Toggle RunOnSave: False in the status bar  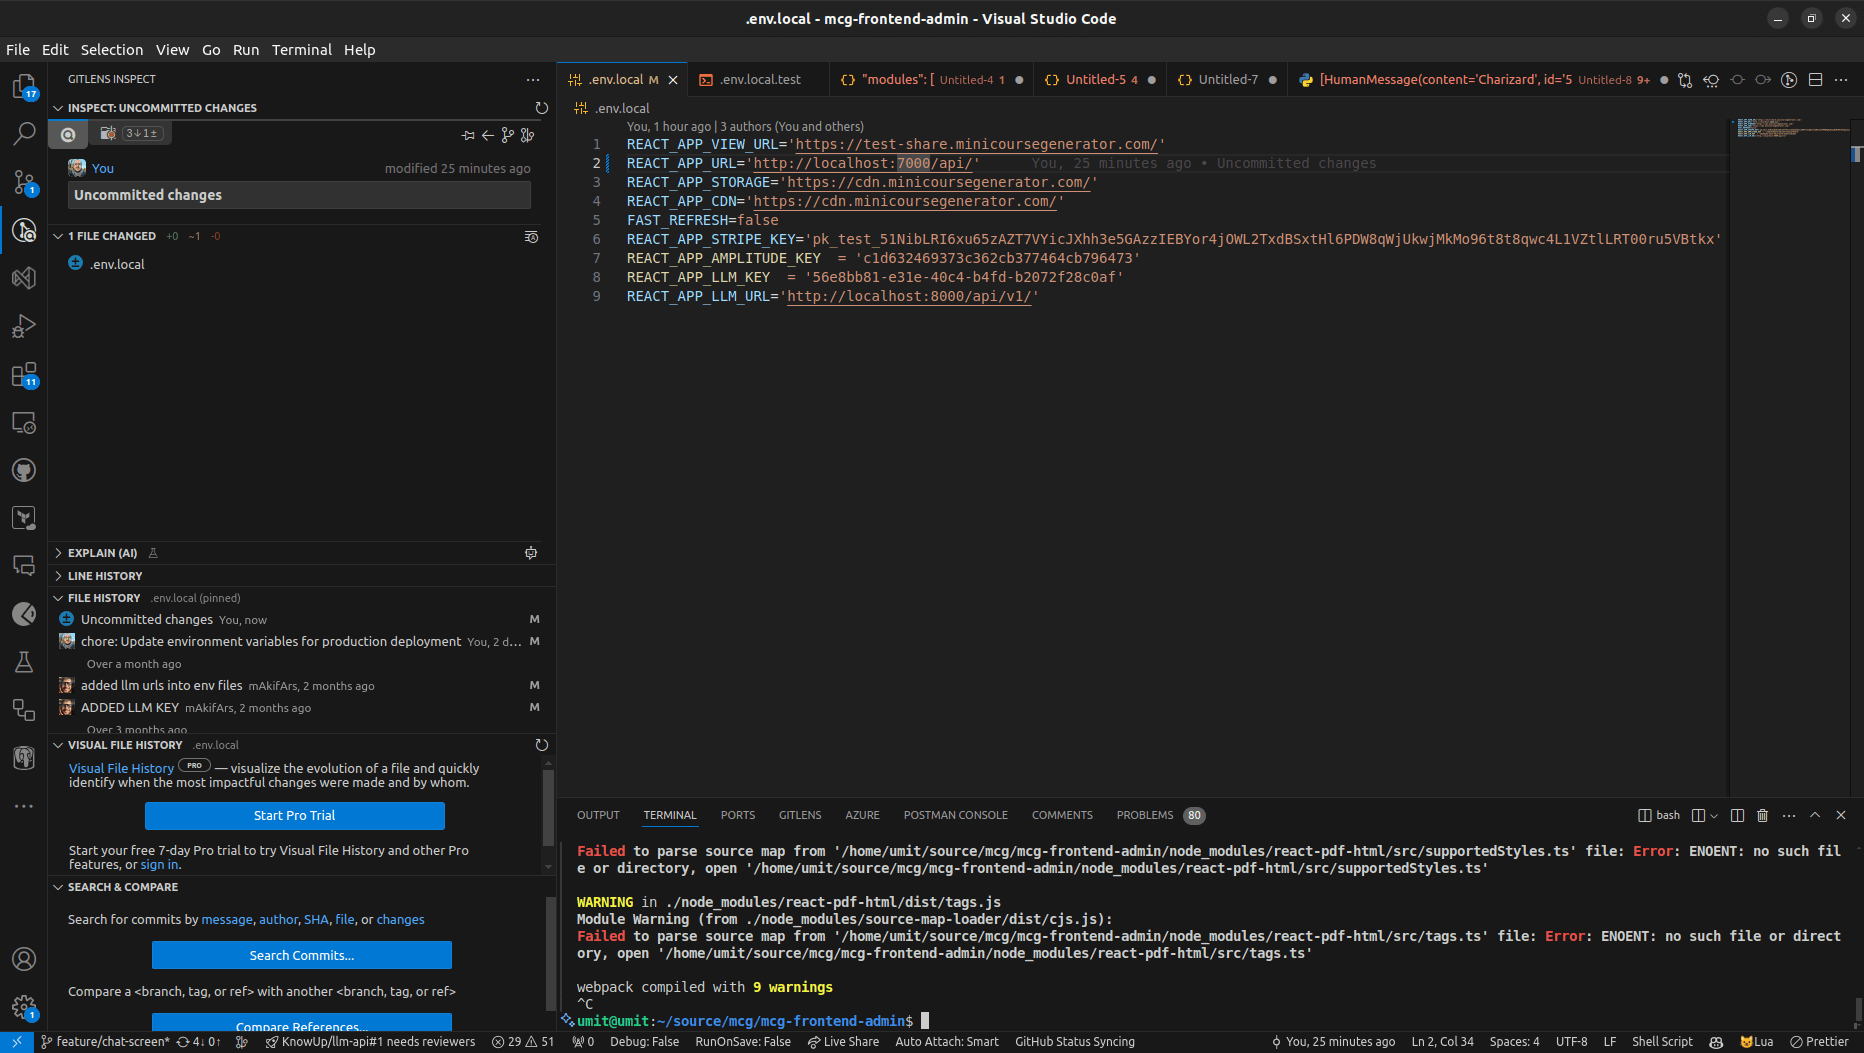pos(743,1042)
